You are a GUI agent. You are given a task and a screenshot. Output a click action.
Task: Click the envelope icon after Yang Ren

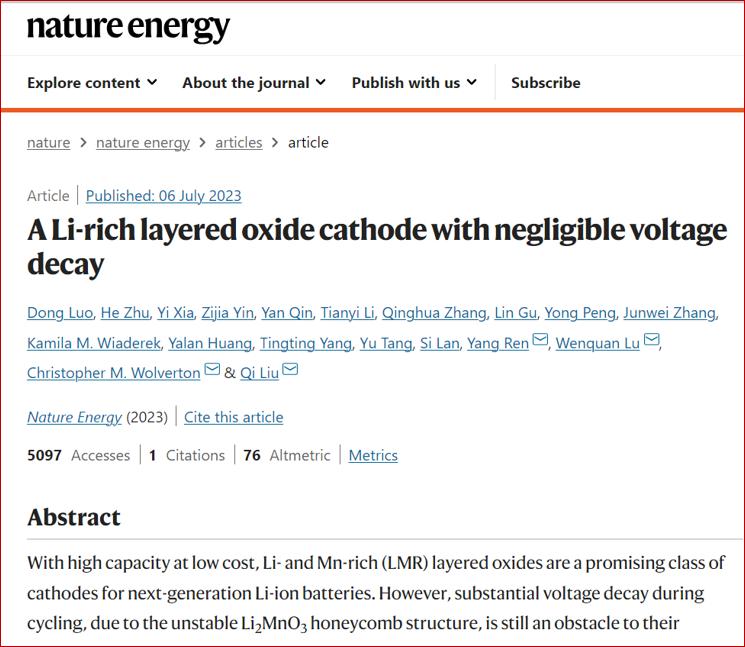[x=540, y=339]
